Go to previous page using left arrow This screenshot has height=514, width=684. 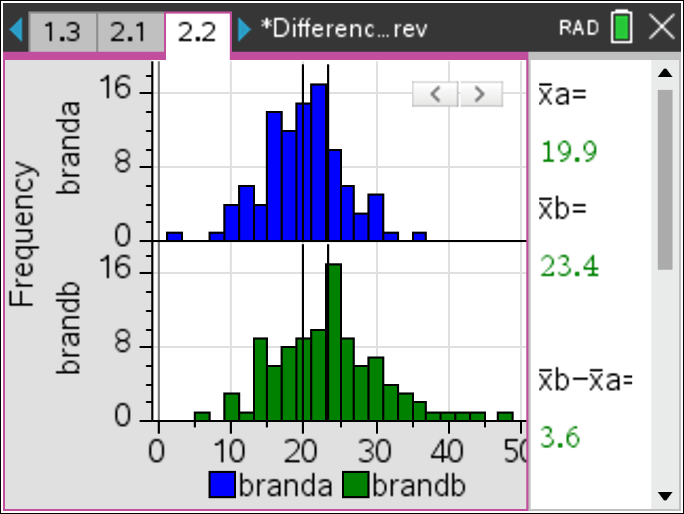(x=14, y=30)
